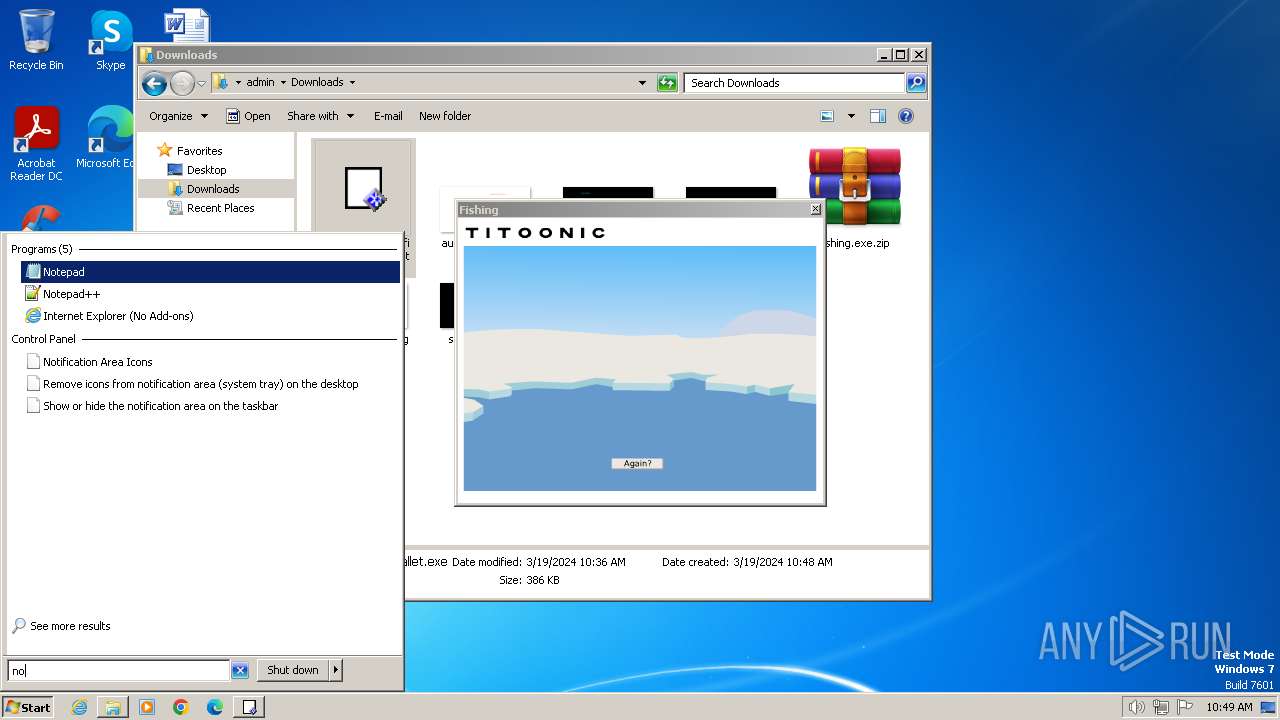The height and width of the screenshot is (720, 1280).
Task: Open Microsoft Edge desktop shortcut
Action: click(105, 138)
